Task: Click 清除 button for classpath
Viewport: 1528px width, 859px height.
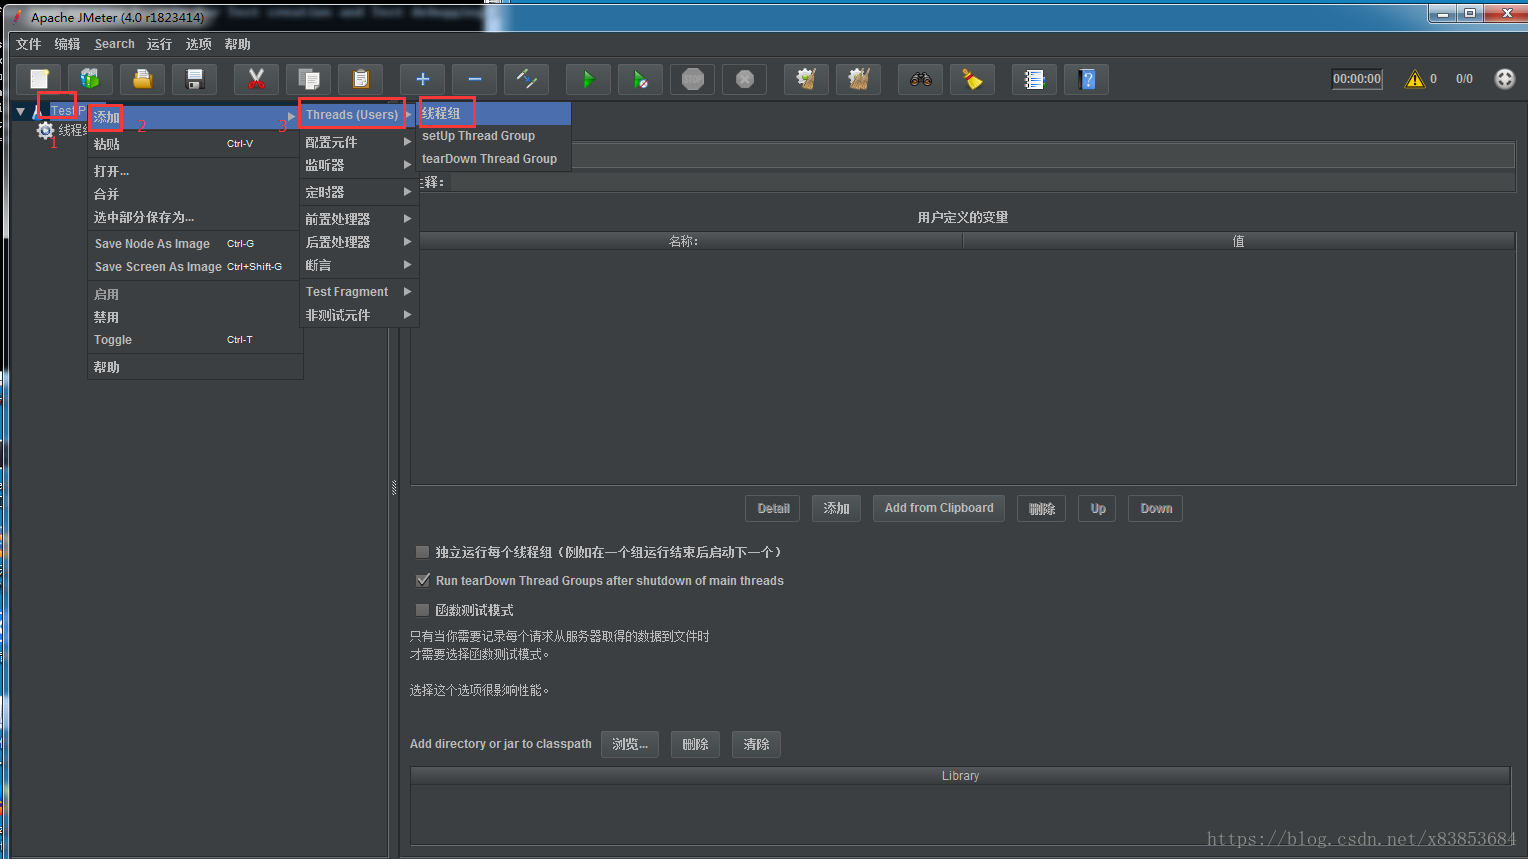Action: 756,744
